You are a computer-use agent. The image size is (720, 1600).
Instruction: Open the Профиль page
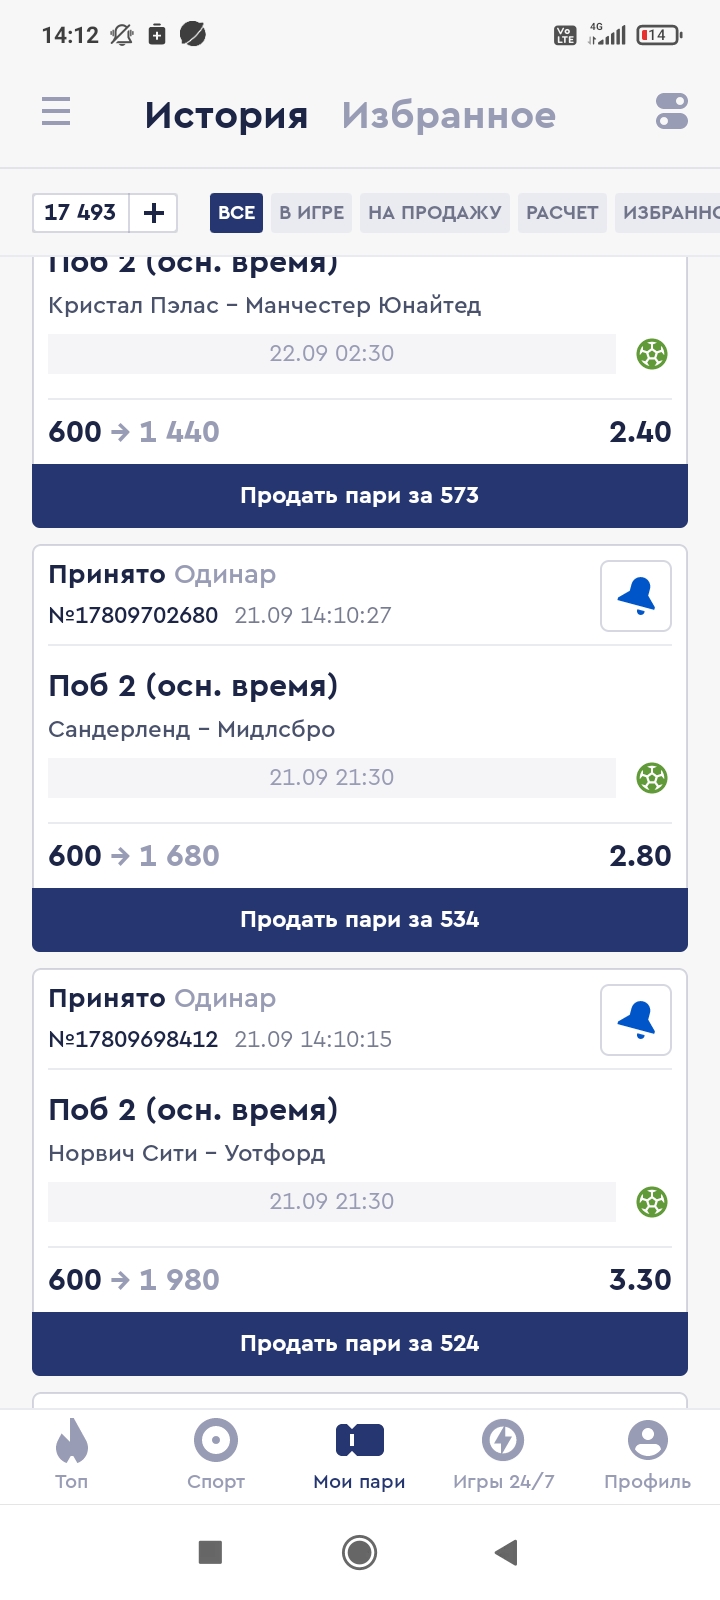click(647, 1454)
